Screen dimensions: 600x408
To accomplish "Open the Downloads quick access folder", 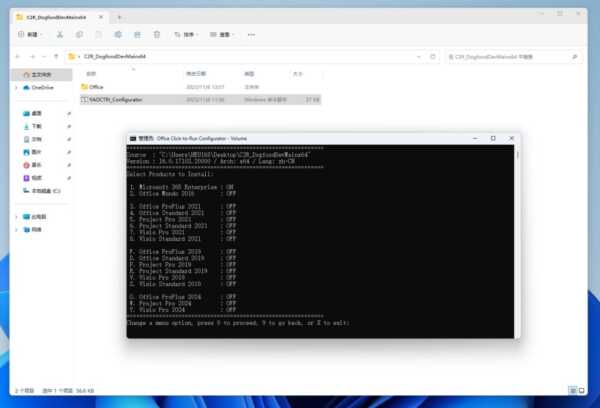I will click(37, 127).
